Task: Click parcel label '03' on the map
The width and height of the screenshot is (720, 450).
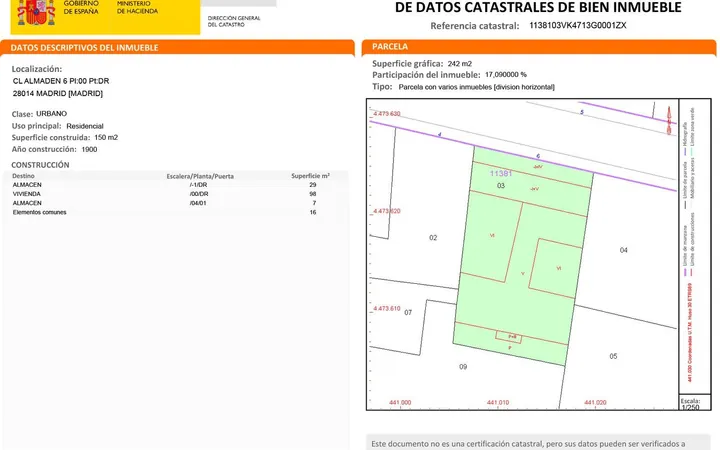Action: pyautogui.click(x=501, y=186)
